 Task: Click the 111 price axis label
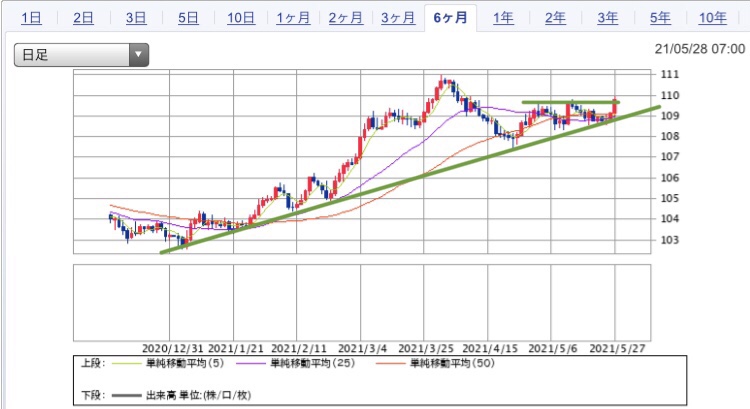670,74
